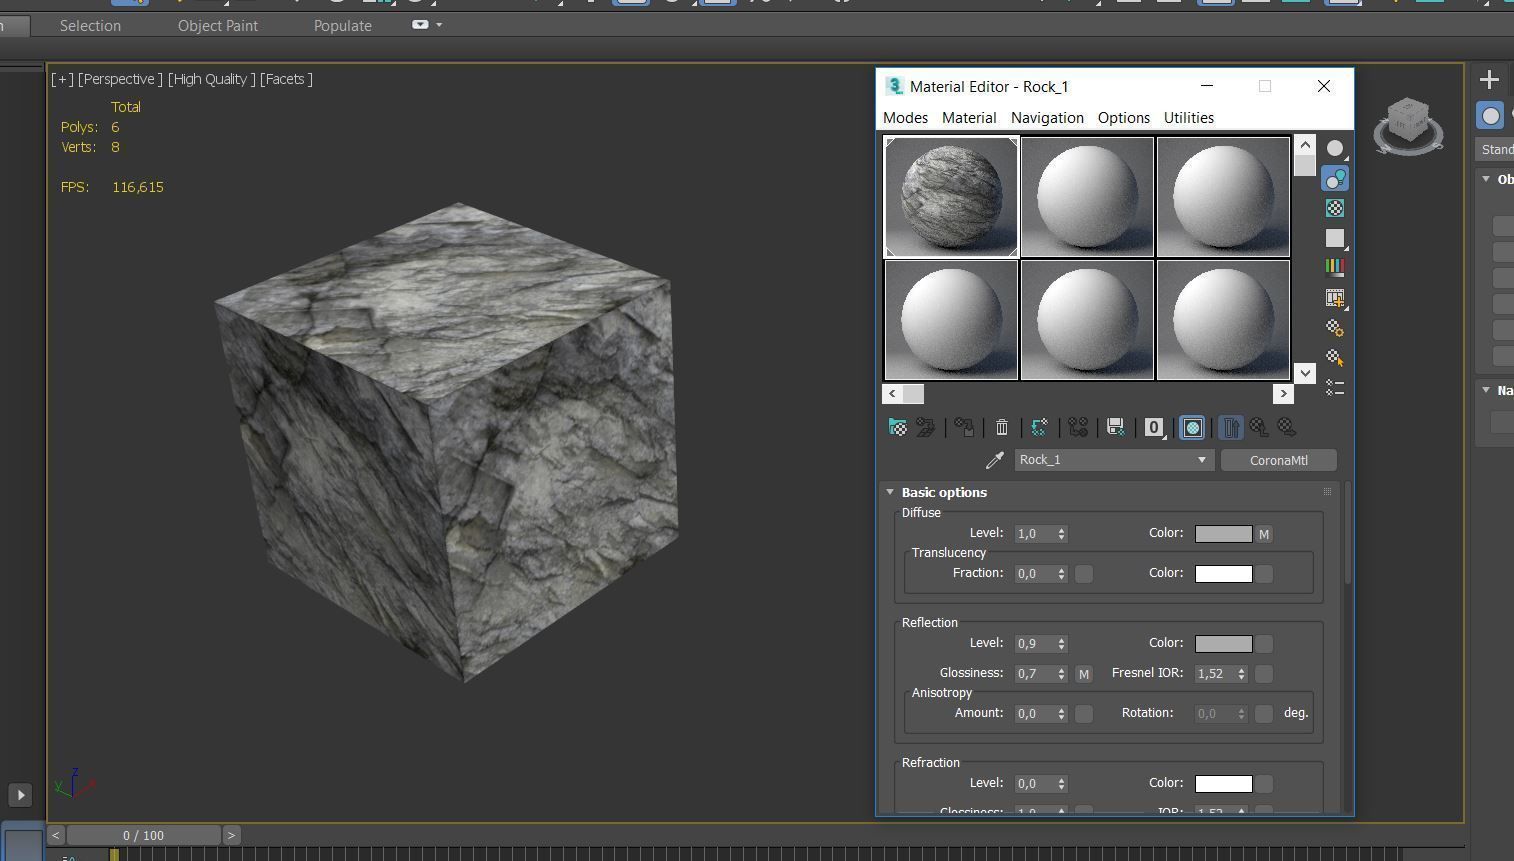Click the Make Material Copy icon
1514x861 pixels.
click(x=1040, y=428)
